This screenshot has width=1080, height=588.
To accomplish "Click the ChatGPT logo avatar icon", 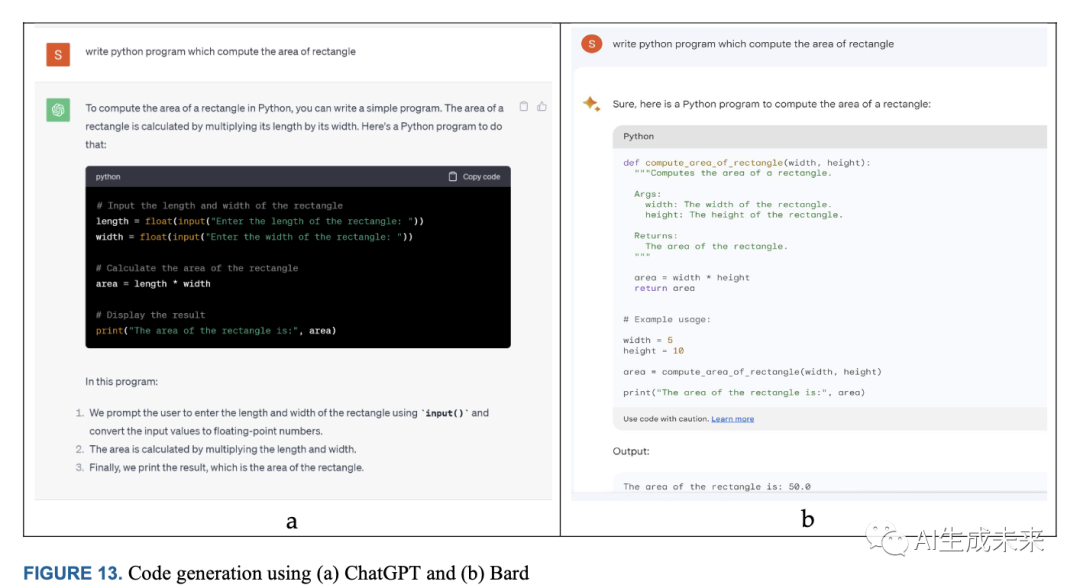I will (x=58, y=109).
